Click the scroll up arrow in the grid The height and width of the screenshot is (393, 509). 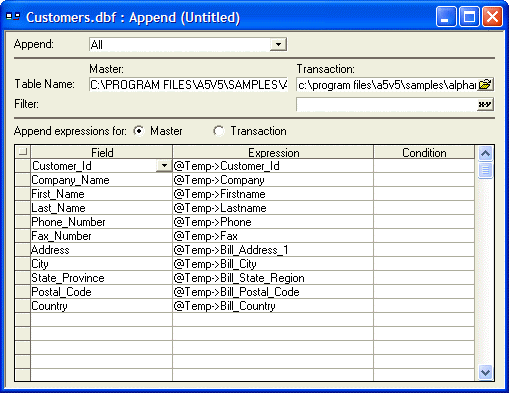[485, 153]
